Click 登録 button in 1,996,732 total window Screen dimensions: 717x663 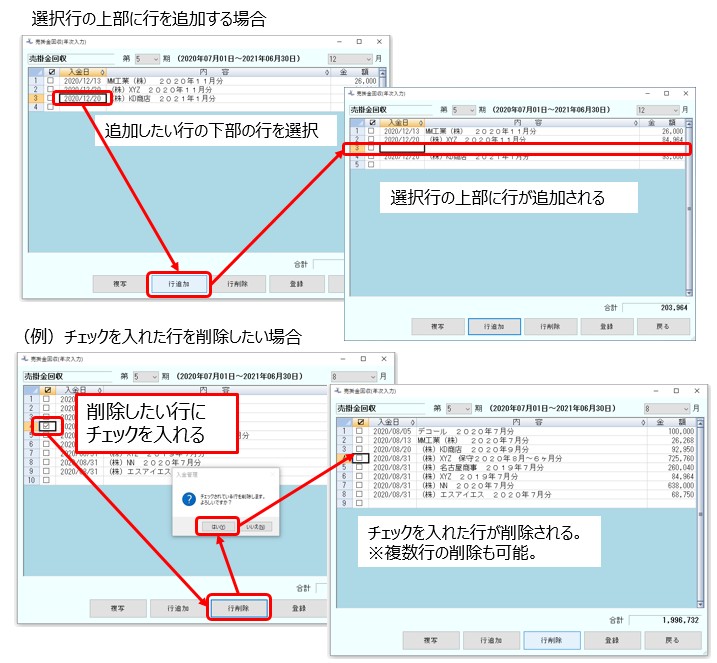pos(612,641)
